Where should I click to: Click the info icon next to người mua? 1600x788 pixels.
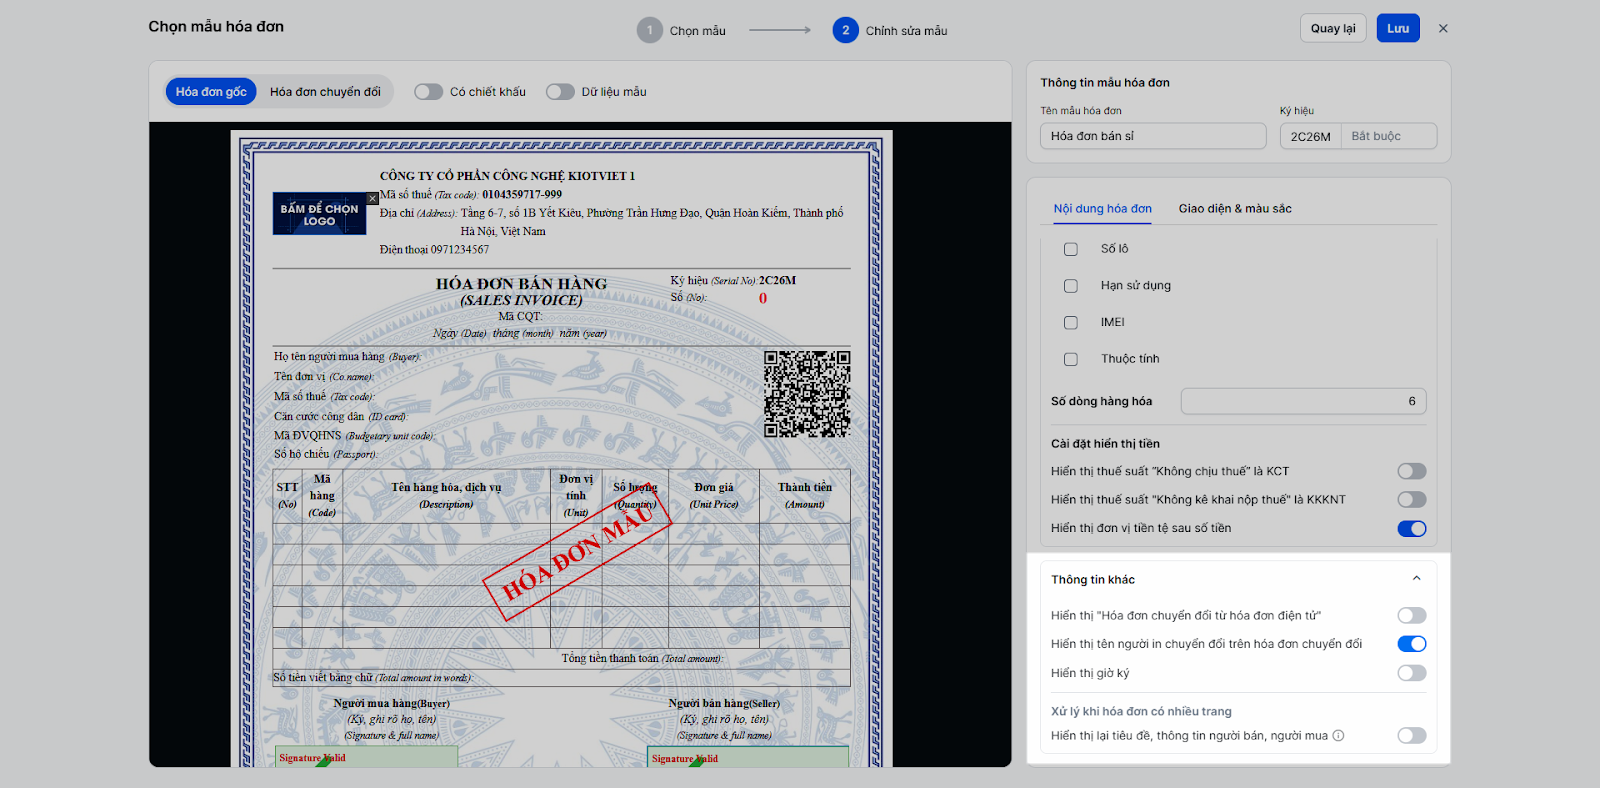(x=1338, y=736)
